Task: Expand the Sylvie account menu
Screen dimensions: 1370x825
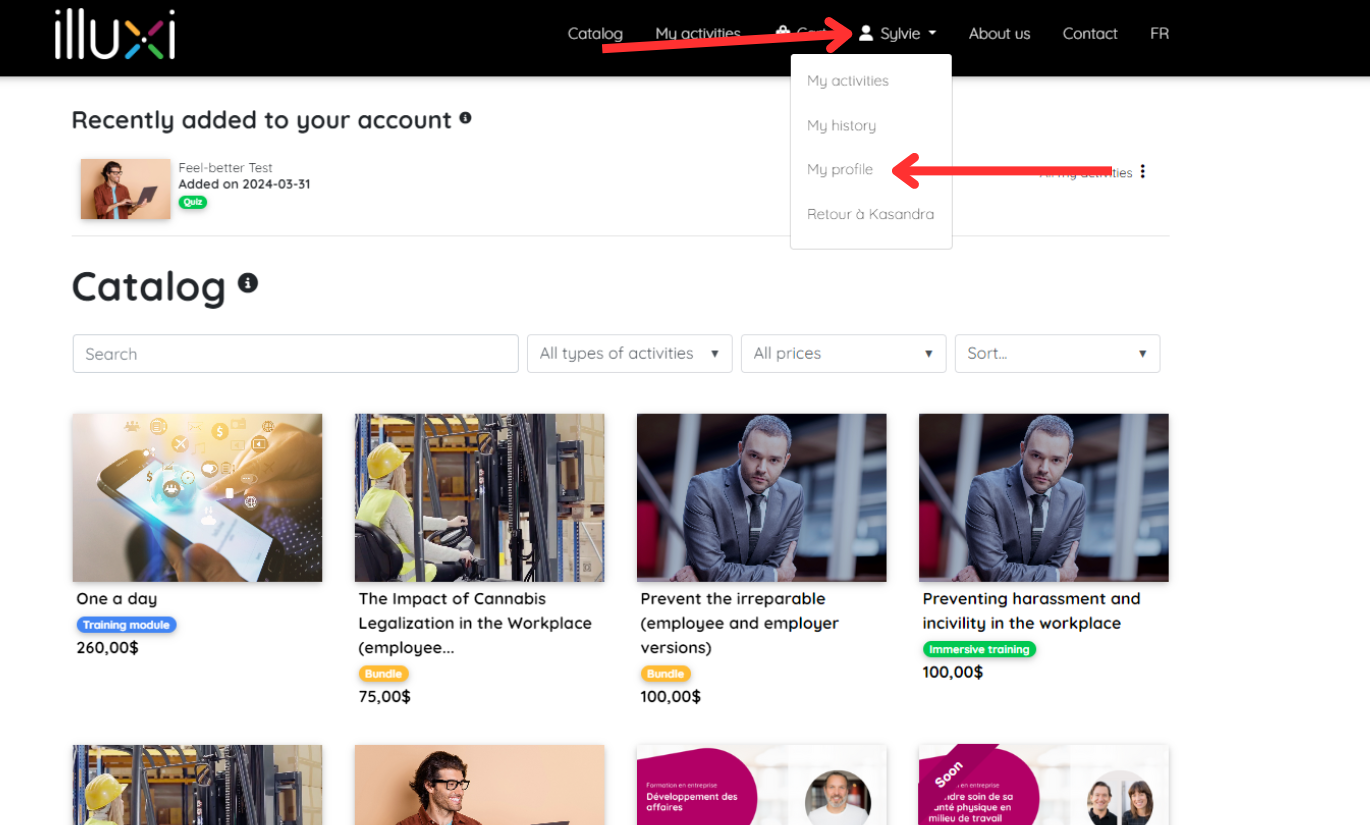Action: [x=899, y=33]
